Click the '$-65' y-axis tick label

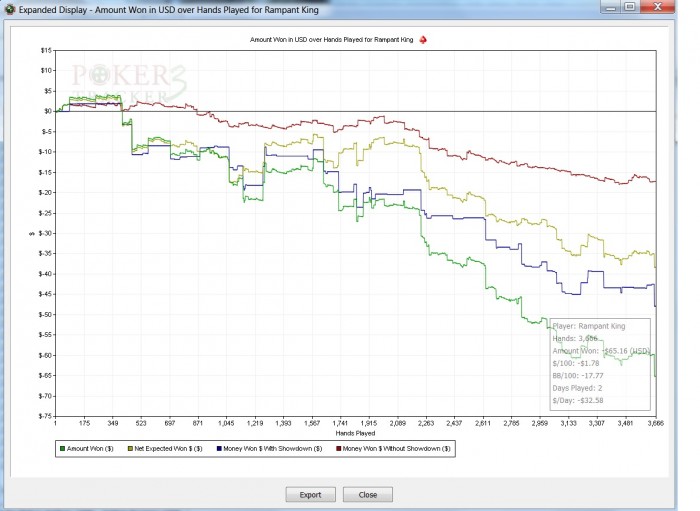click(45, 375)
